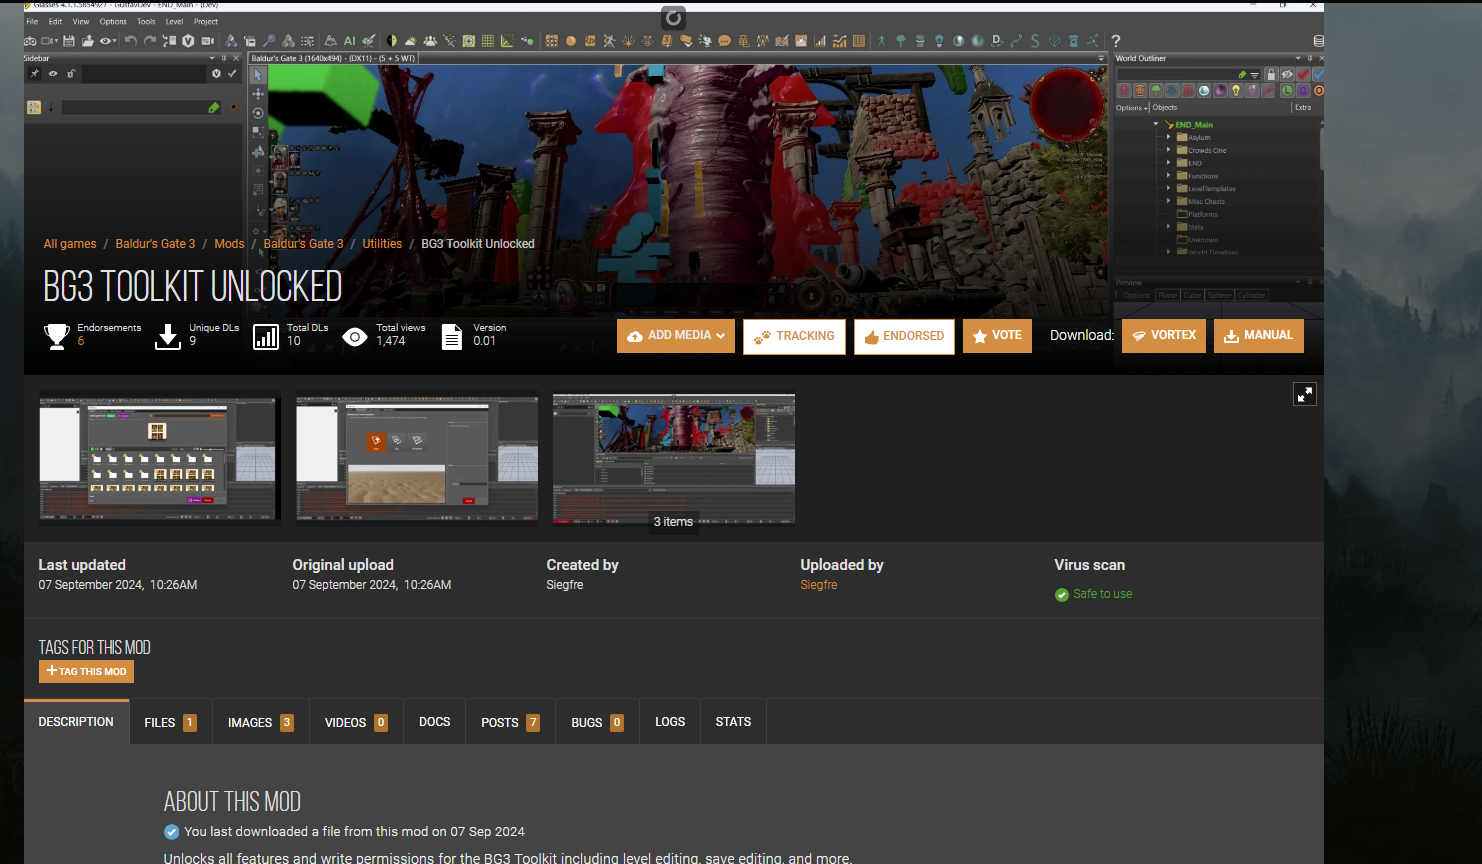Download the mod with the VORTEX button
Viewport: 1482px width, 864px height.
click(1164, 336)
